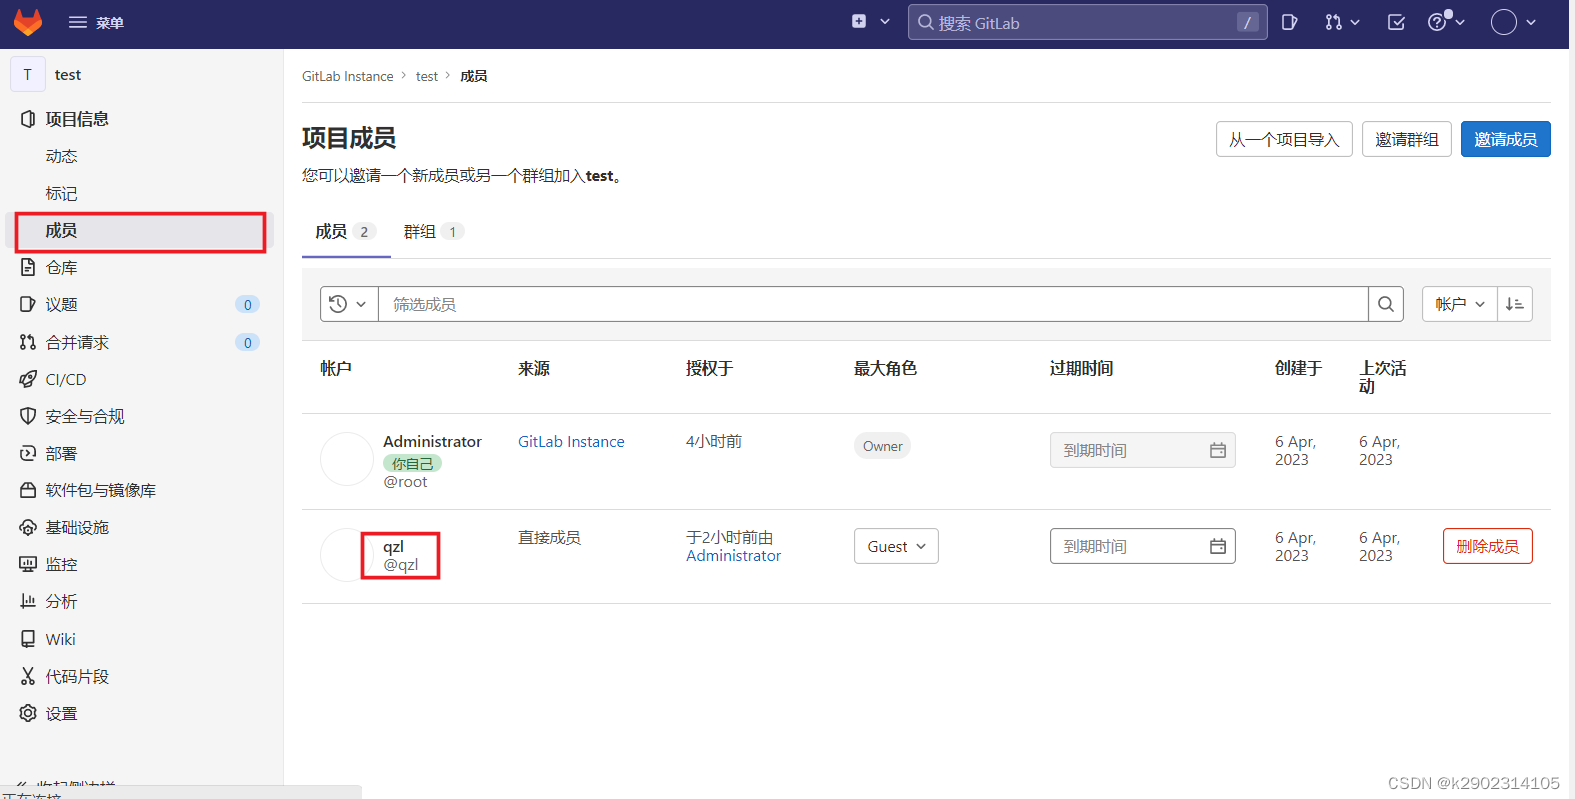Toggle the sort direction button
Screen dimensions: 1575x799
[1515, 304]
